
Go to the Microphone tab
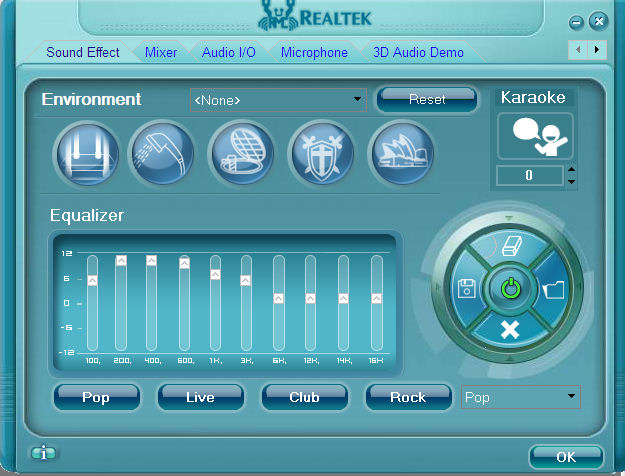314,52
